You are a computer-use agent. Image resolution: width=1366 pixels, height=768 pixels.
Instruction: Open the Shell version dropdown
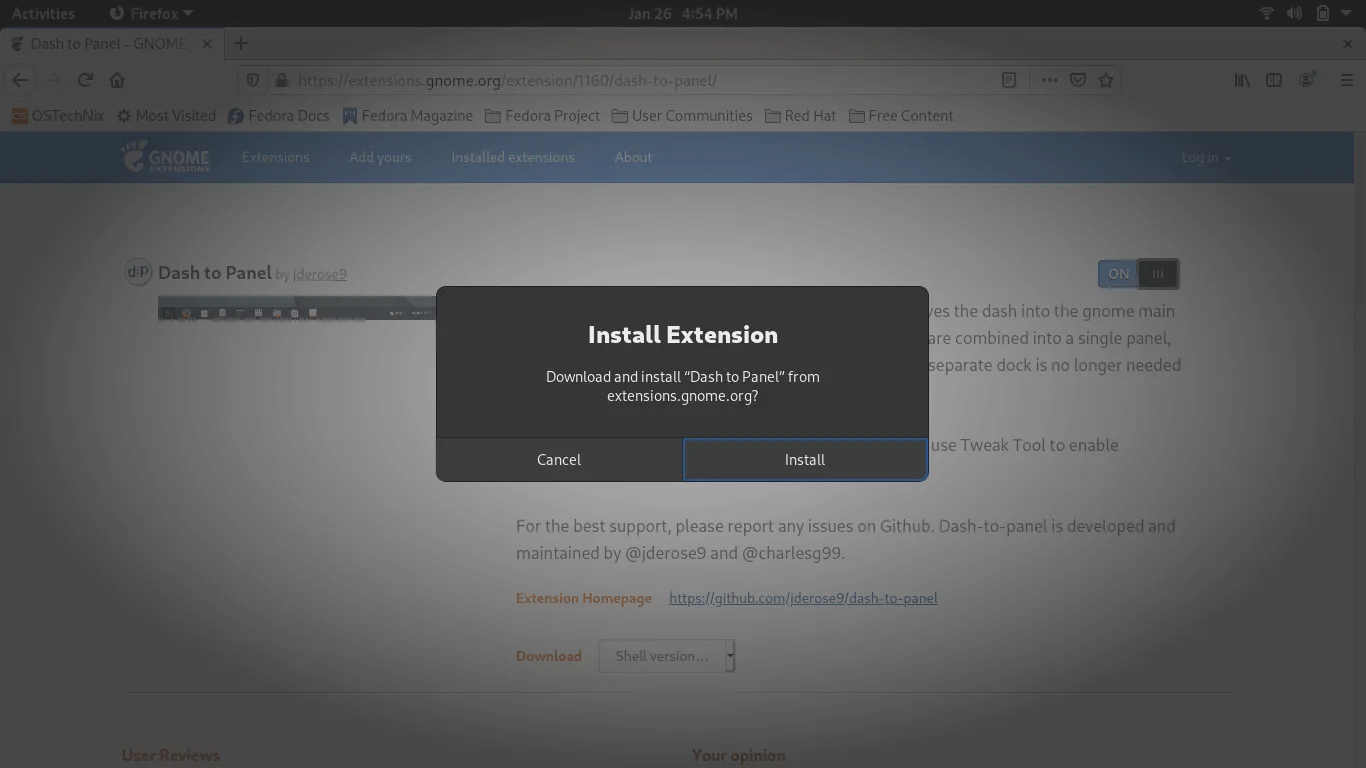coord(666,656)
